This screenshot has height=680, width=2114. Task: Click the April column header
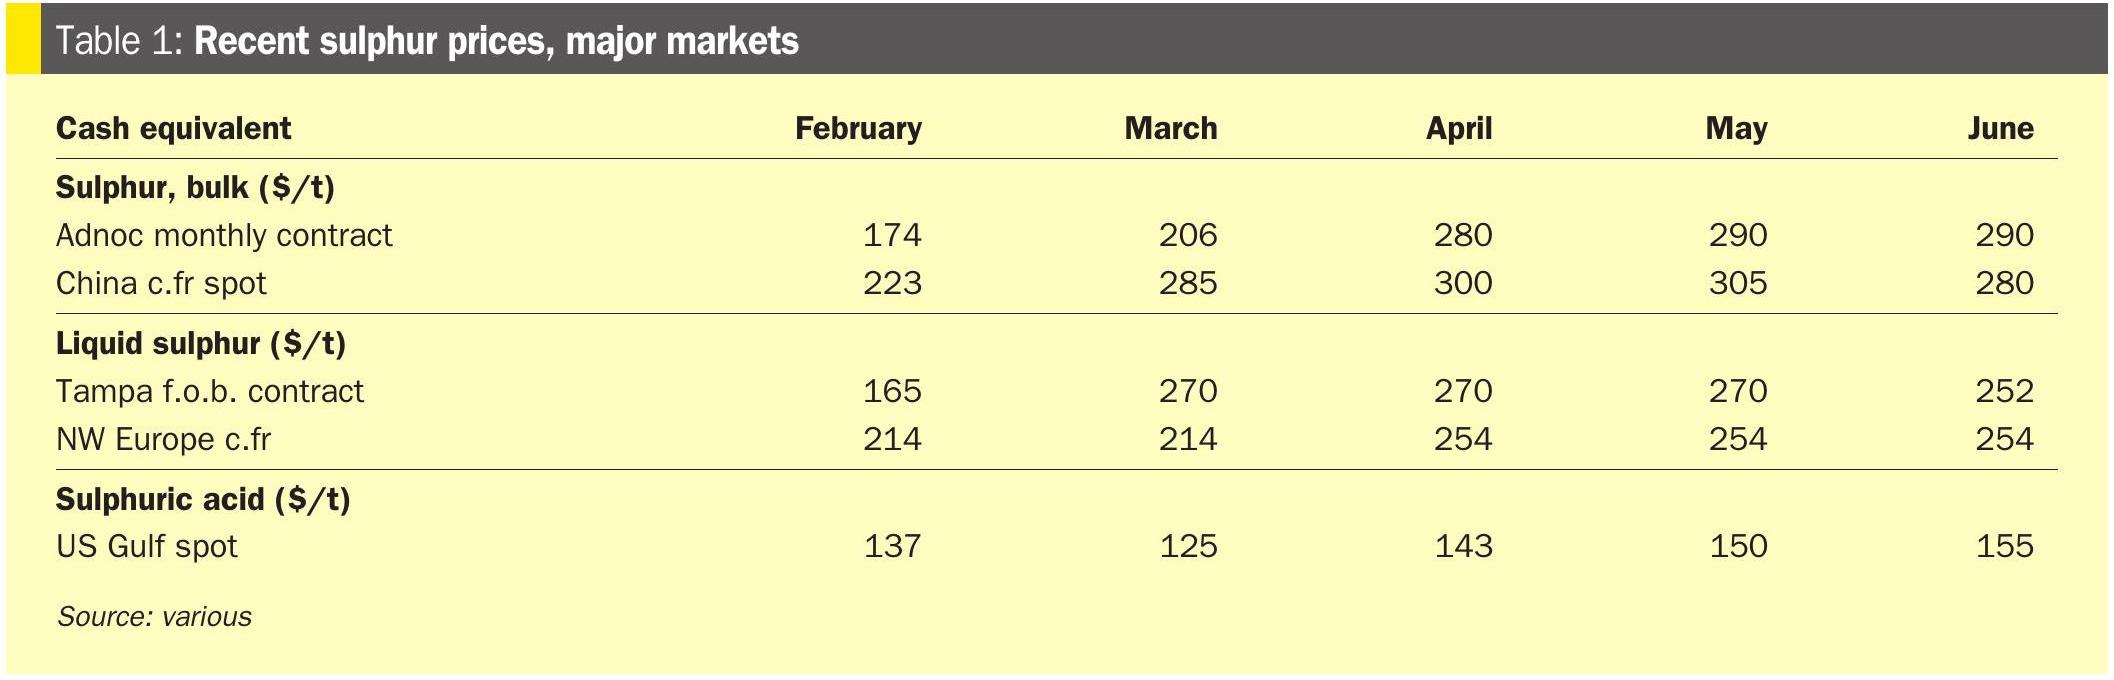(1459, 129)
